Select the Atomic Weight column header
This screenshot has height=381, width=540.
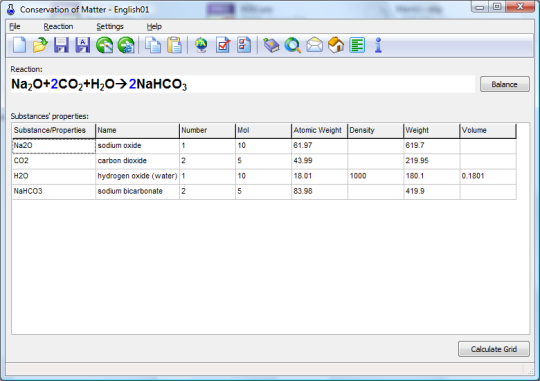(320, 131)
